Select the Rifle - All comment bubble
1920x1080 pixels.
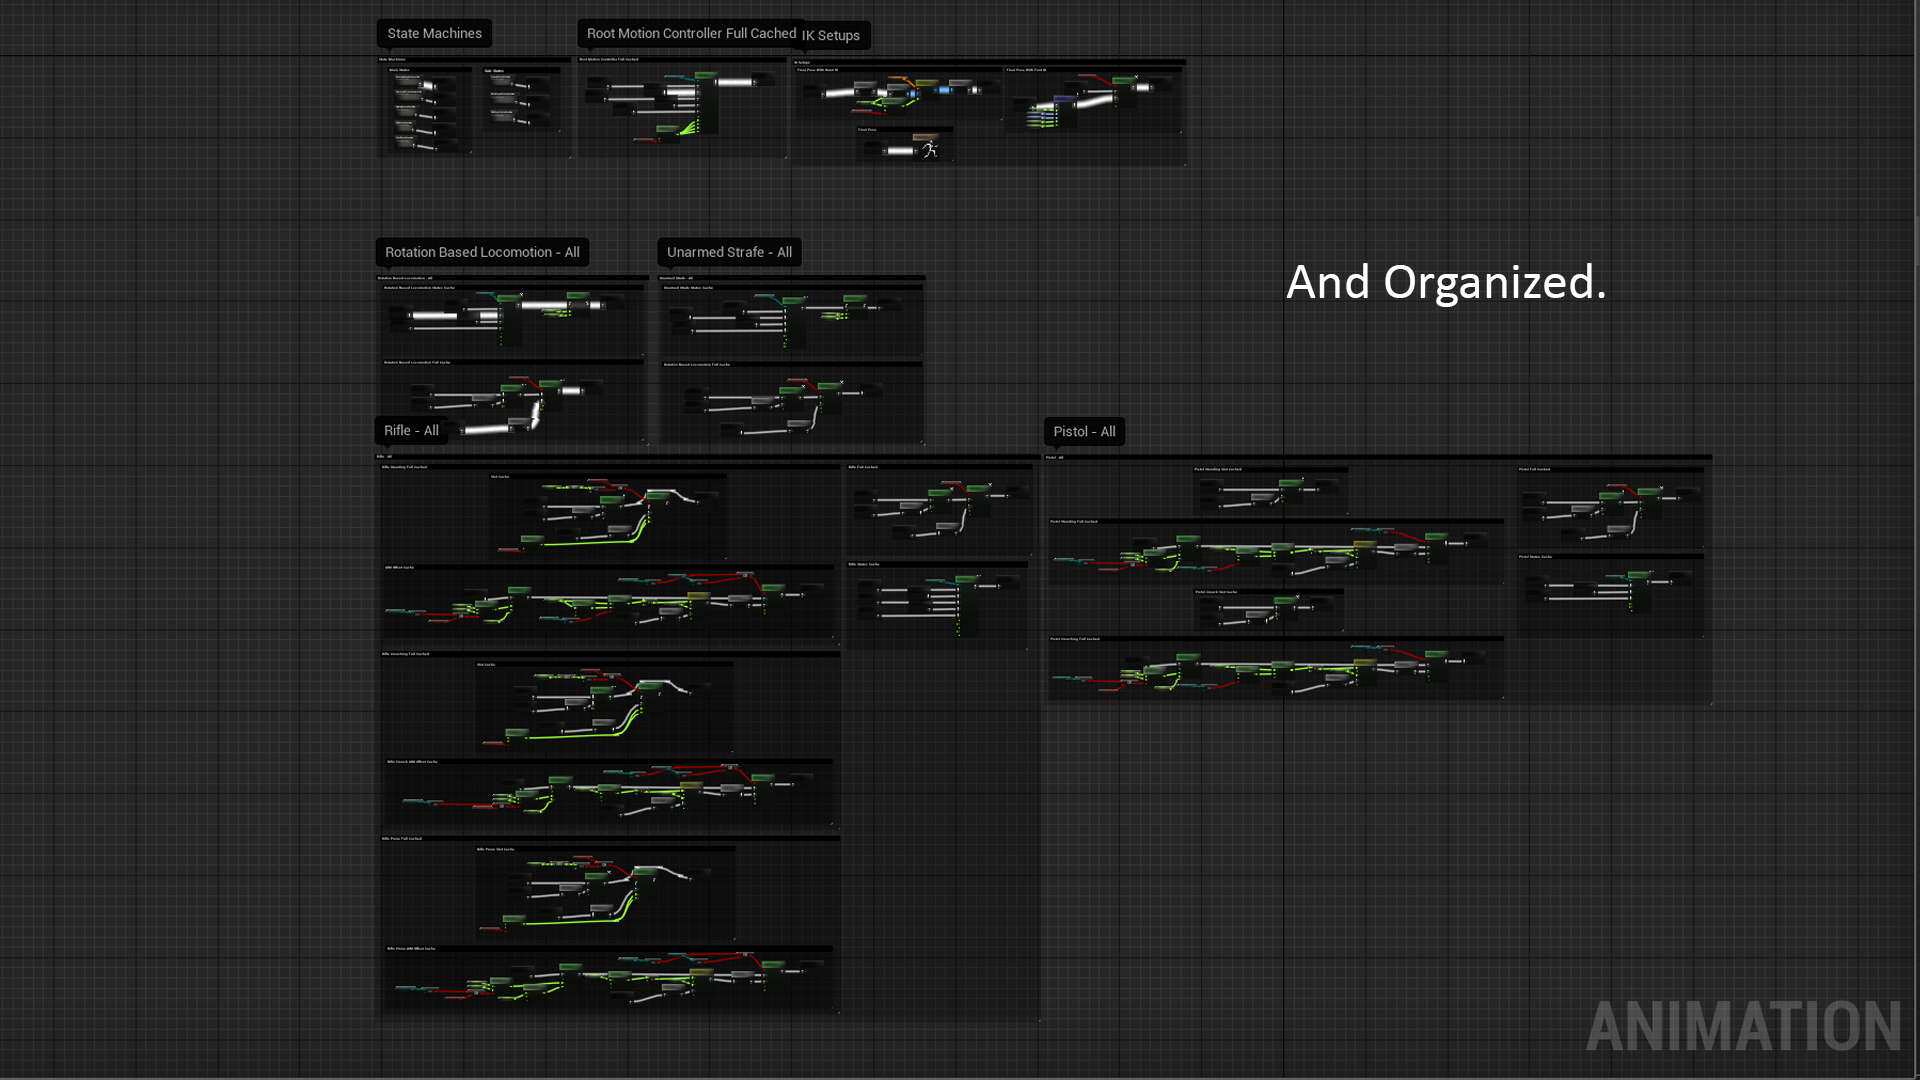(x=411, y=430)
